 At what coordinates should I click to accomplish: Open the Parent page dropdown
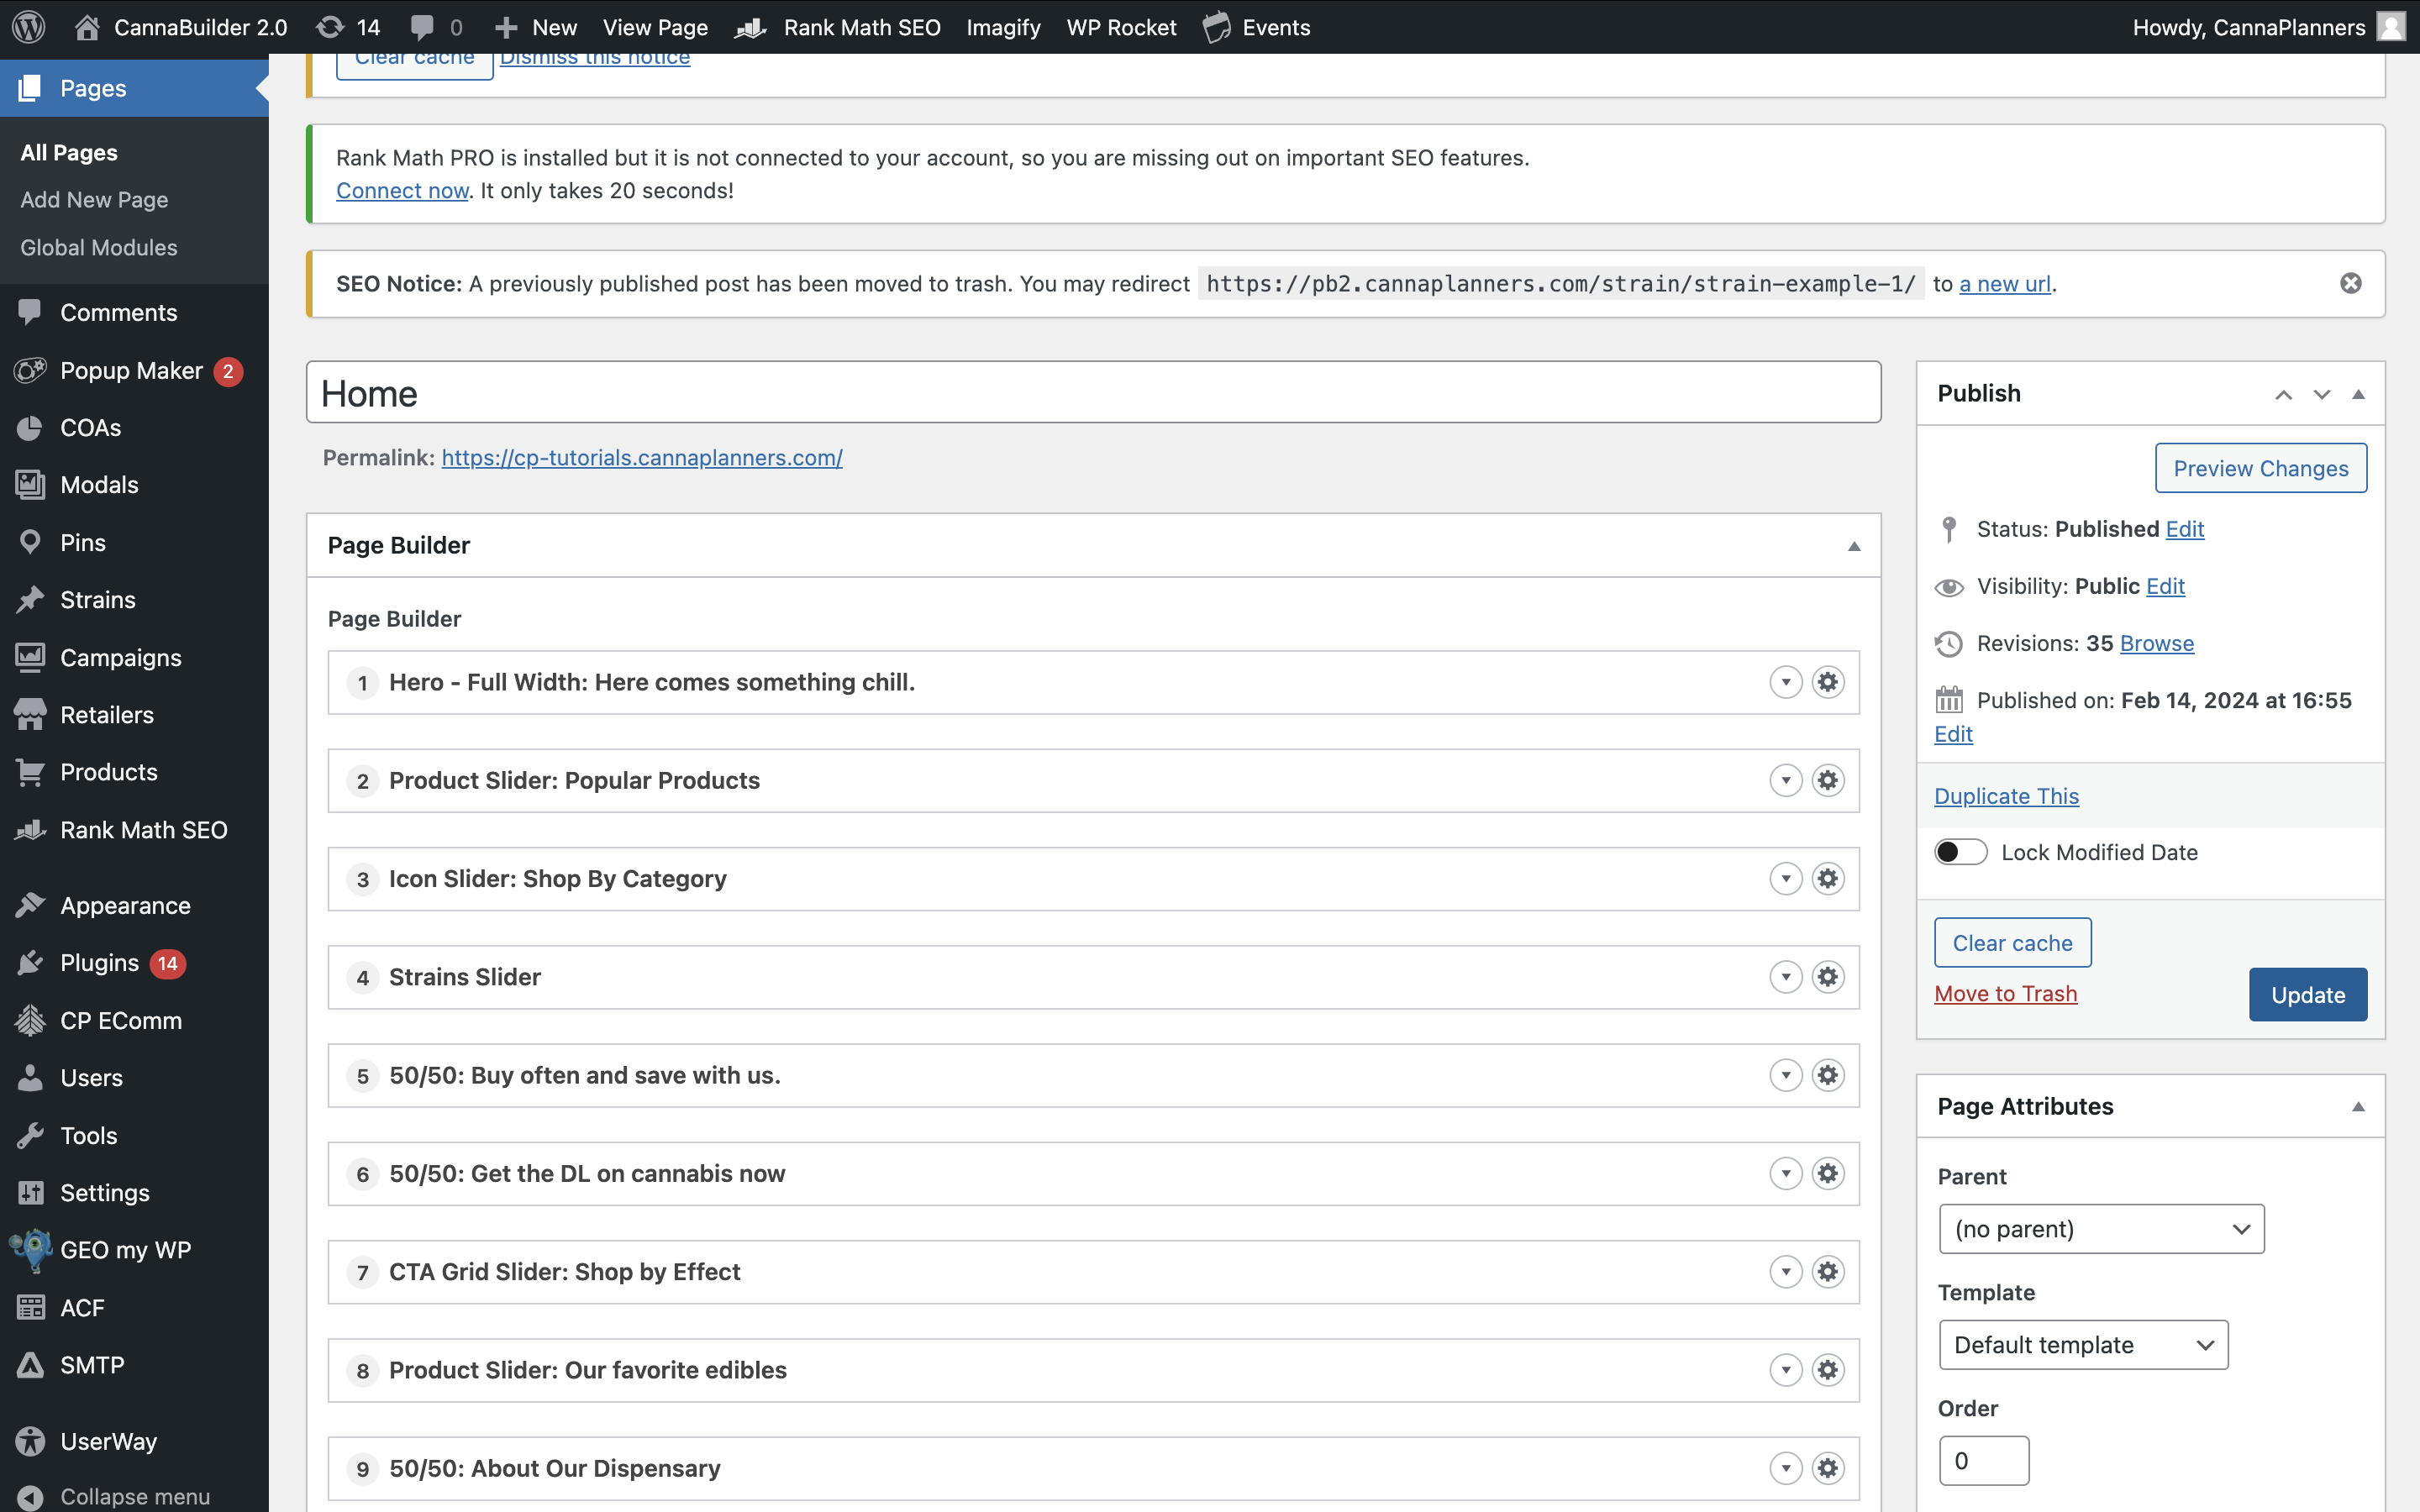pyautogui.click(x=2101, y=1229)
